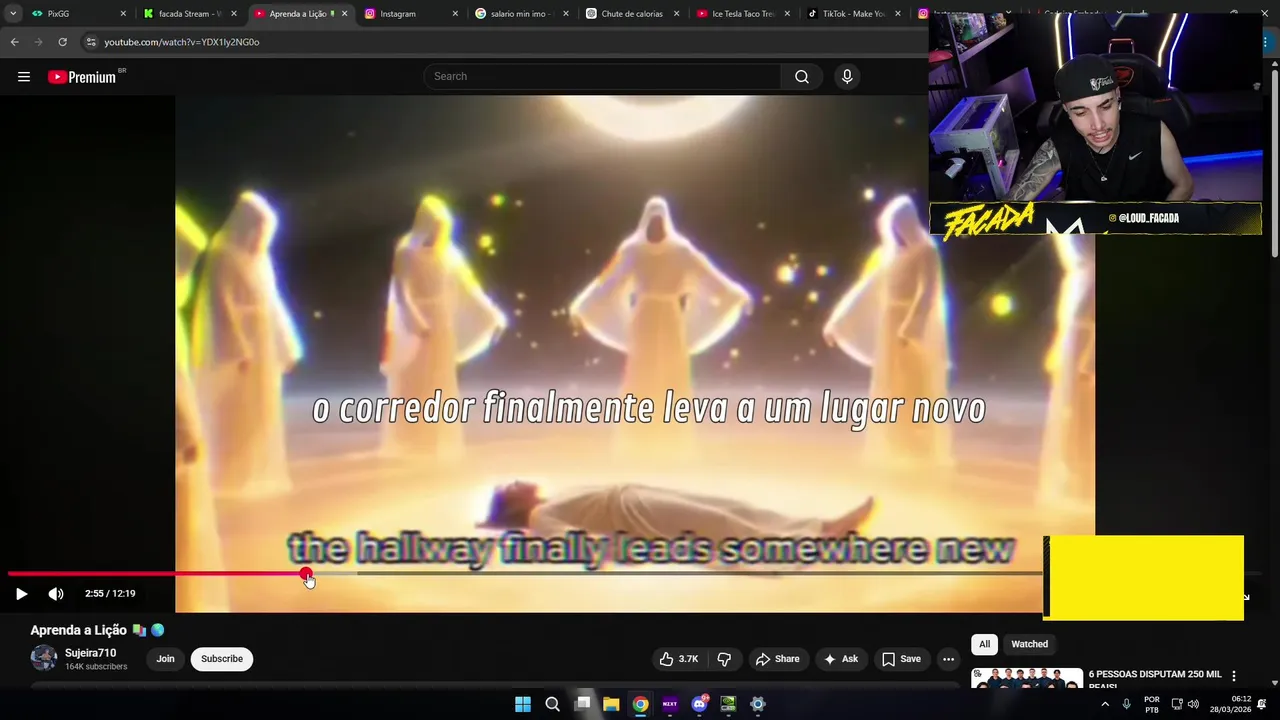Viewport: 1280px width, 720px height.
Task: Go back in browser history
Action: click(x=14, y=42)
